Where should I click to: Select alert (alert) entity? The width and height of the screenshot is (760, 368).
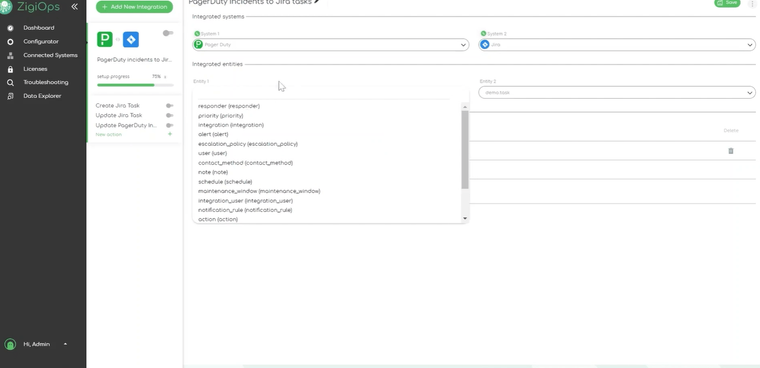point(213,134)
